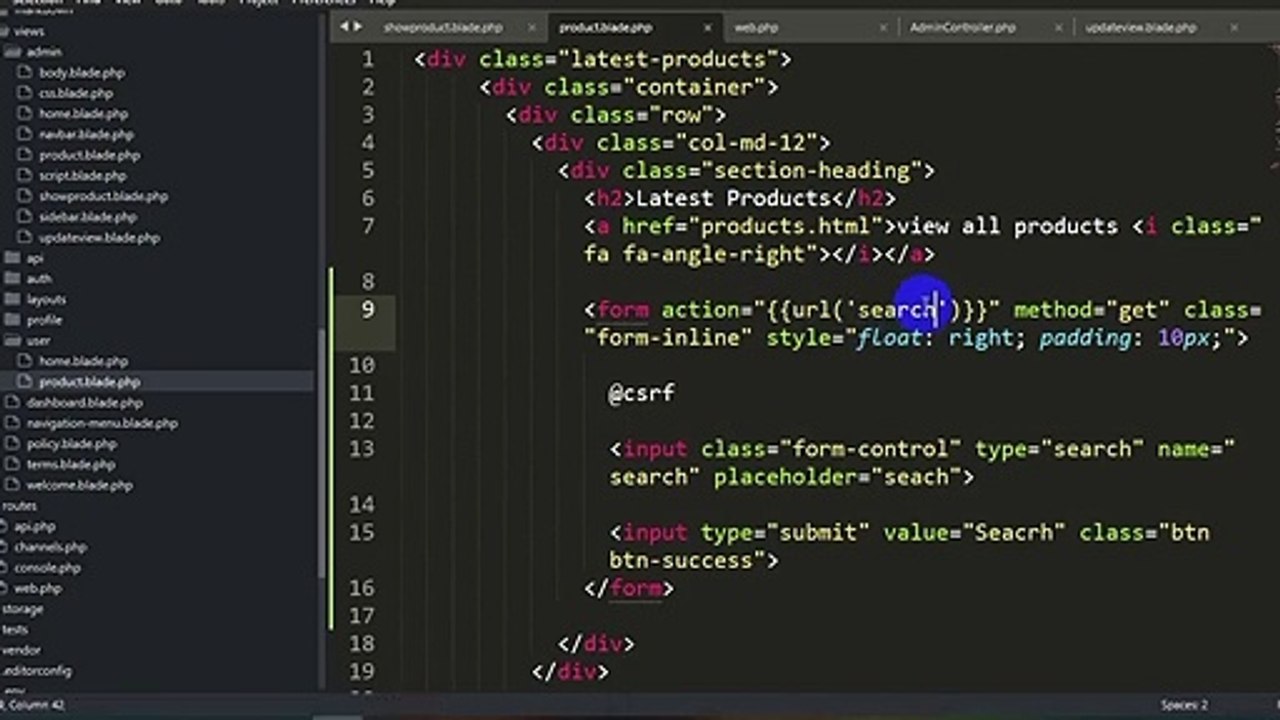Image resolution: width=1280 pixels, height=720 pixels.
Task: Open web.php in sidebar routes folder
Action: (x=37, y=589)
